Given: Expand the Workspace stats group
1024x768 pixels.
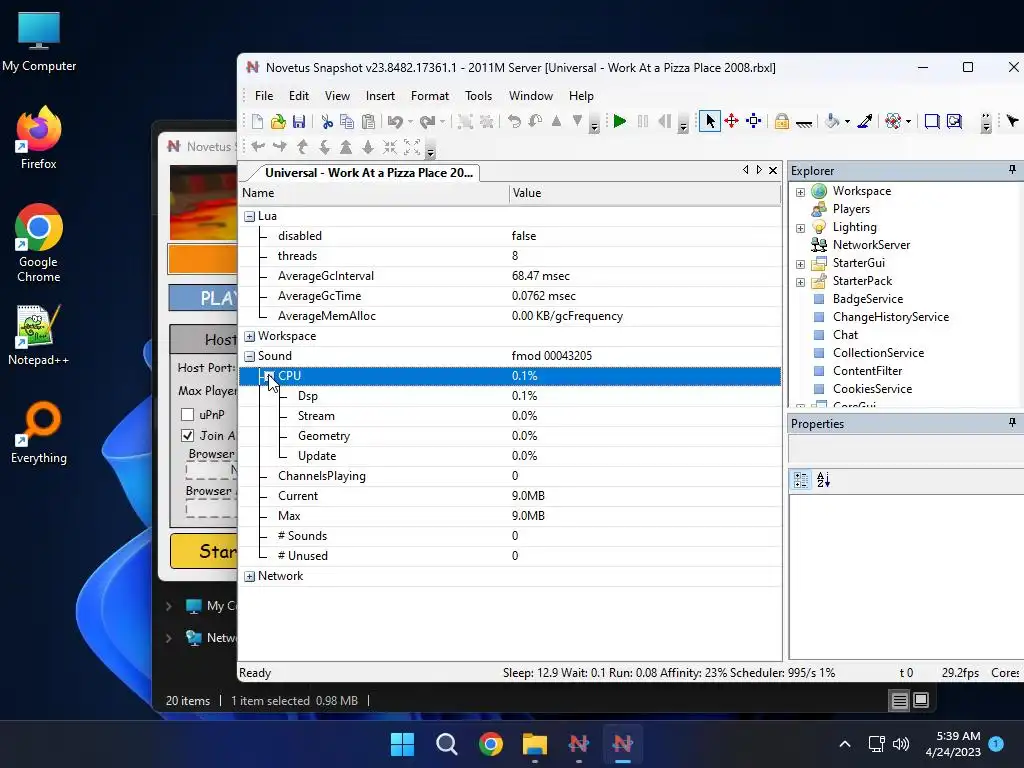Looking at the screenshot, I should [249, 336].
